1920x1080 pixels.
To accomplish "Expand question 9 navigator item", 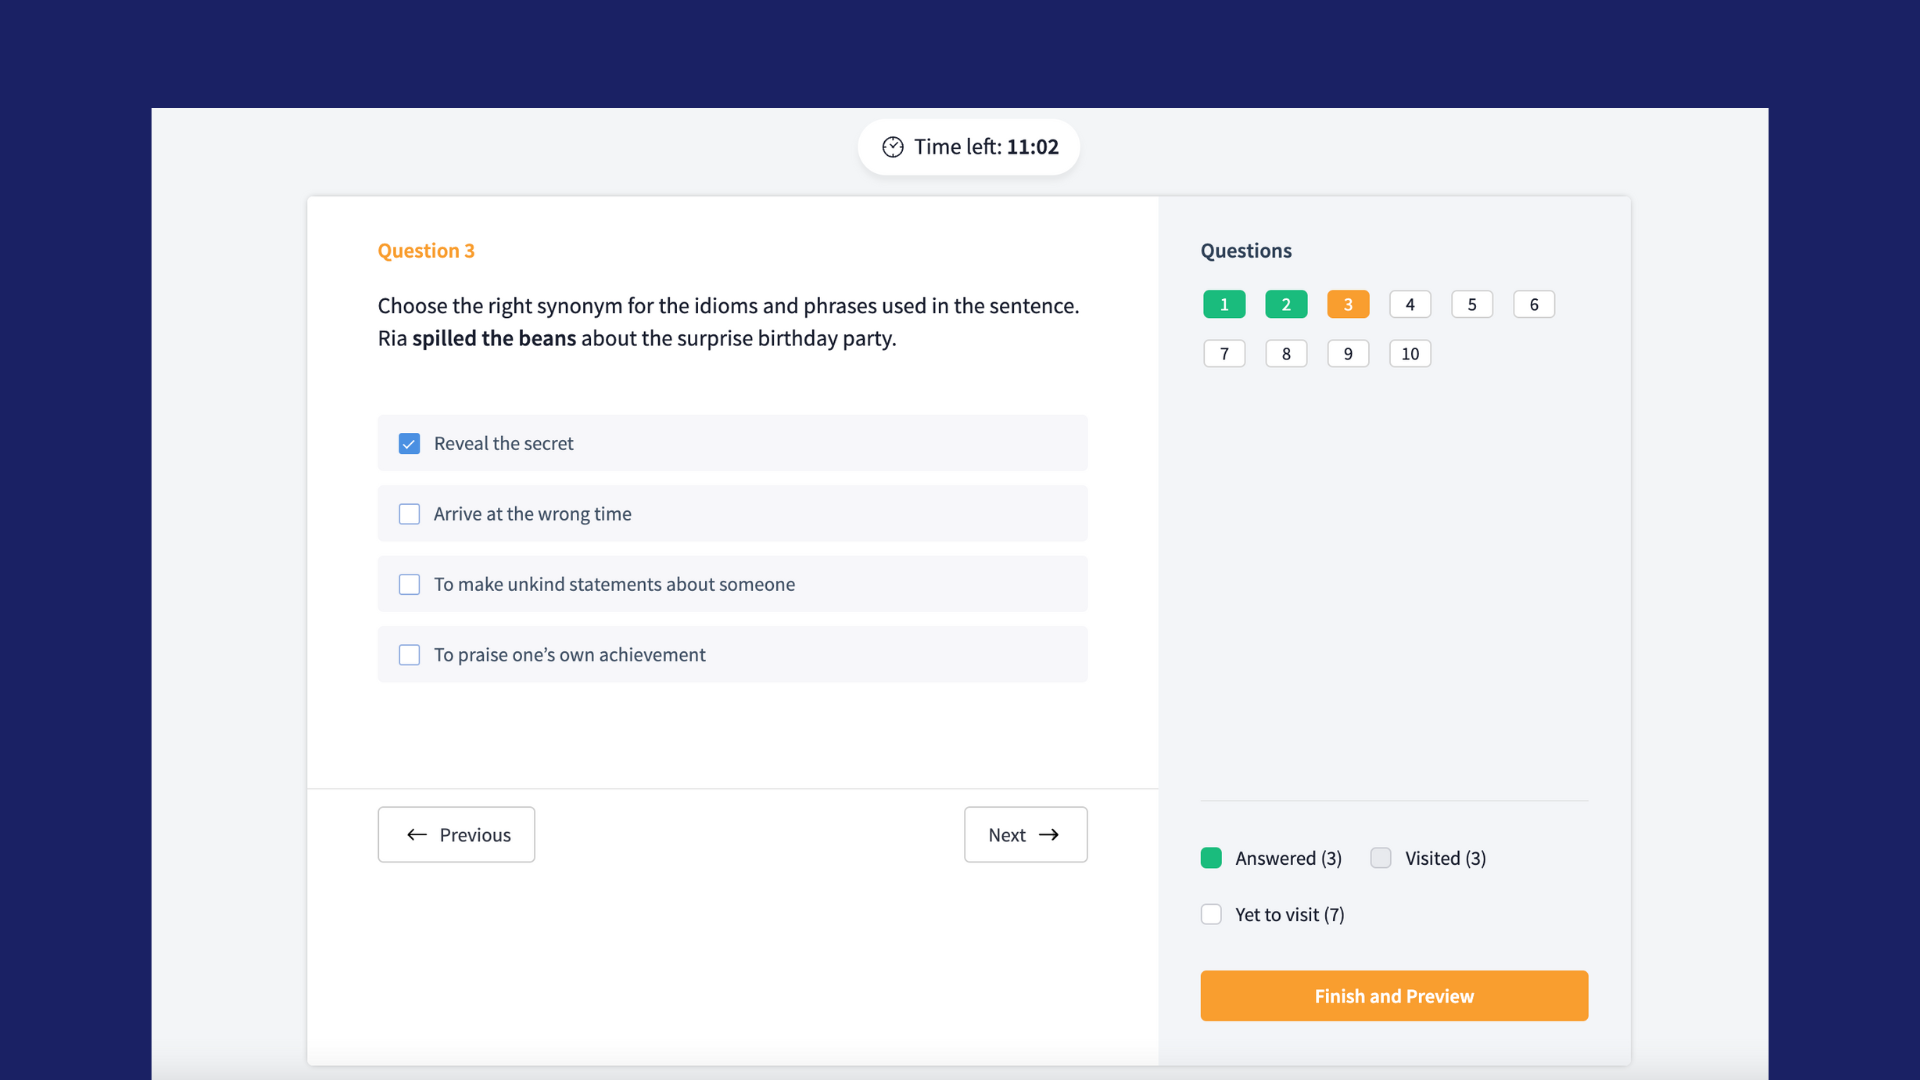I will (x=1348, y=353).
